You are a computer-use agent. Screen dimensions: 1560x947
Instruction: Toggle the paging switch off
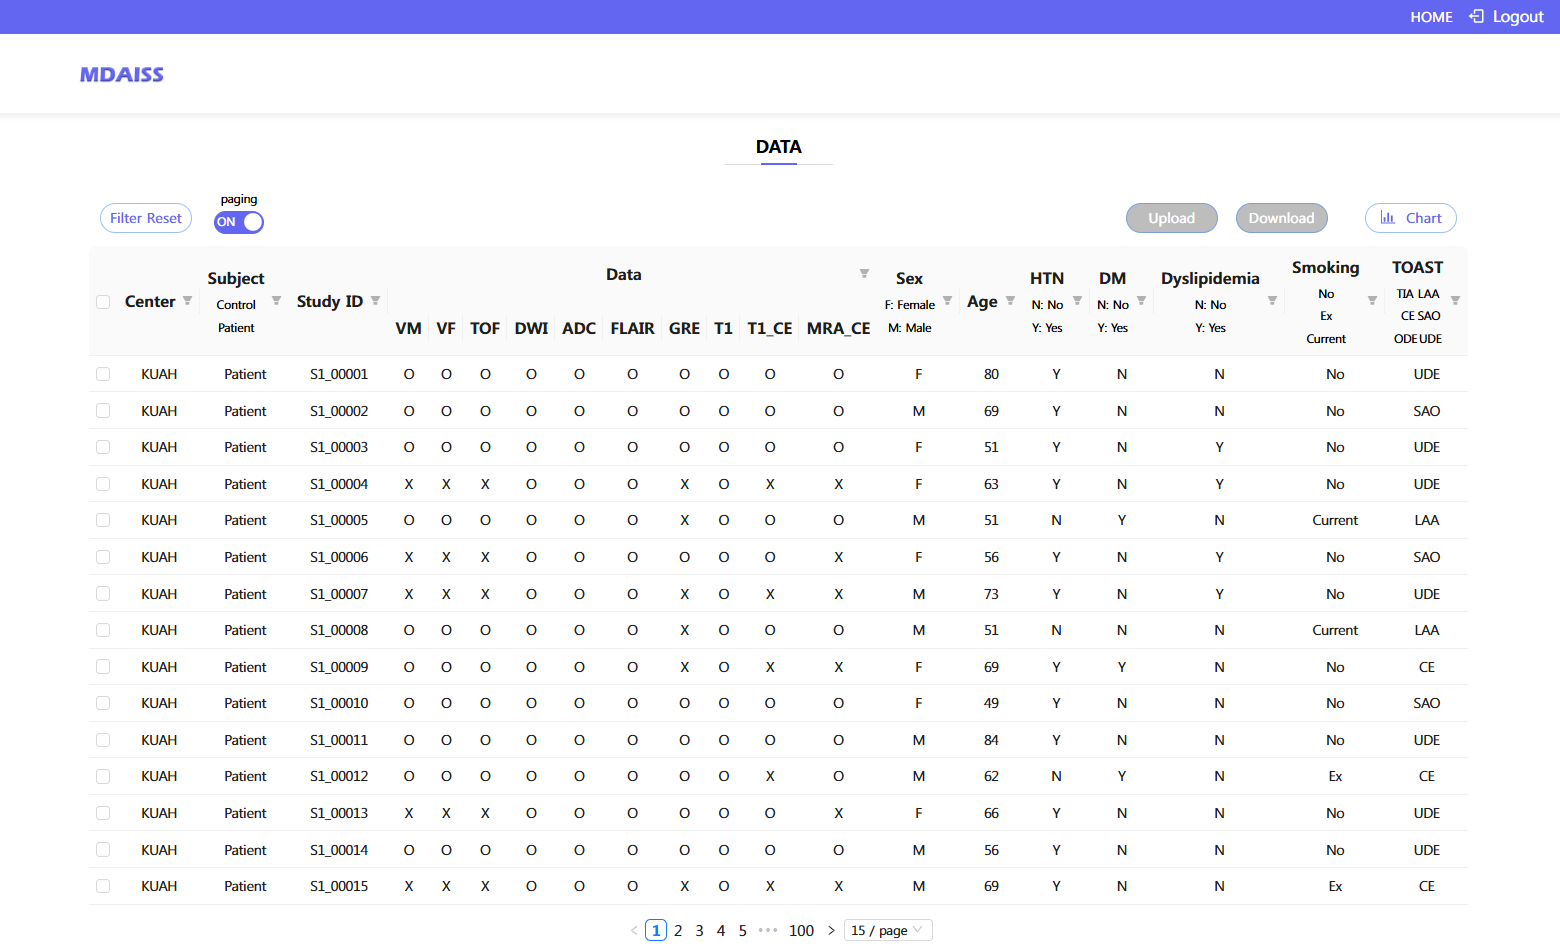(x=239, y=222)
